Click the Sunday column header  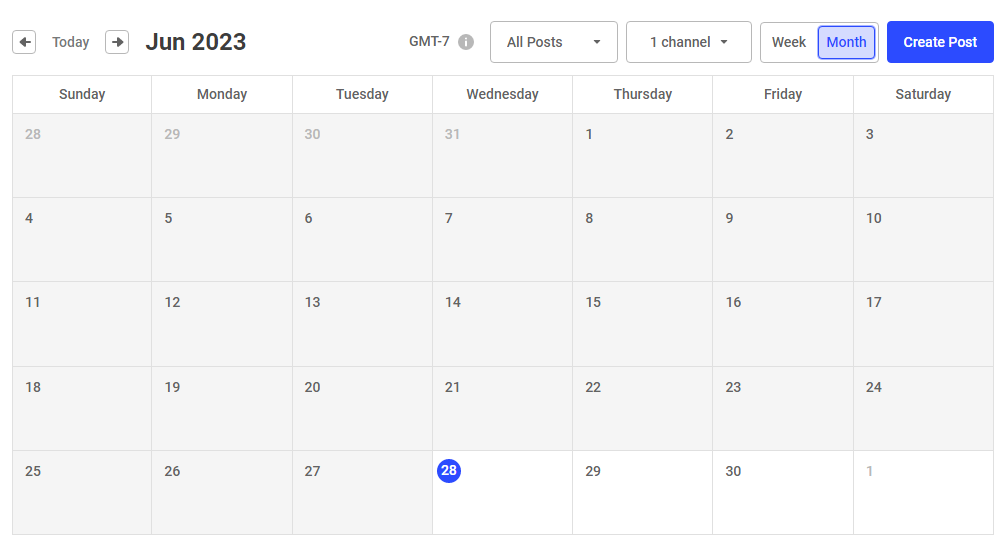[x=82, y=94]
